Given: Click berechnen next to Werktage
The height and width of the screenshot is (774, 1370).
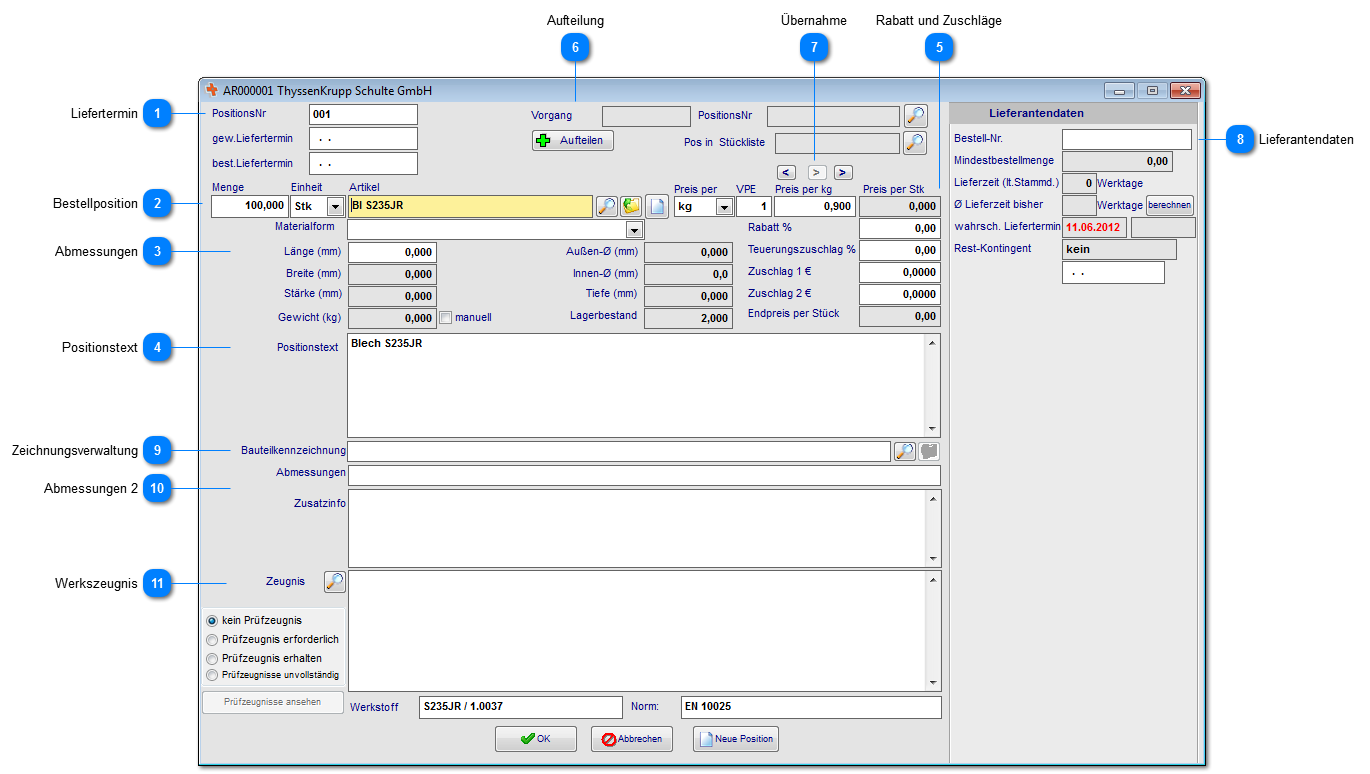Looking at the screenshot, I should [x=1170, y=205].
